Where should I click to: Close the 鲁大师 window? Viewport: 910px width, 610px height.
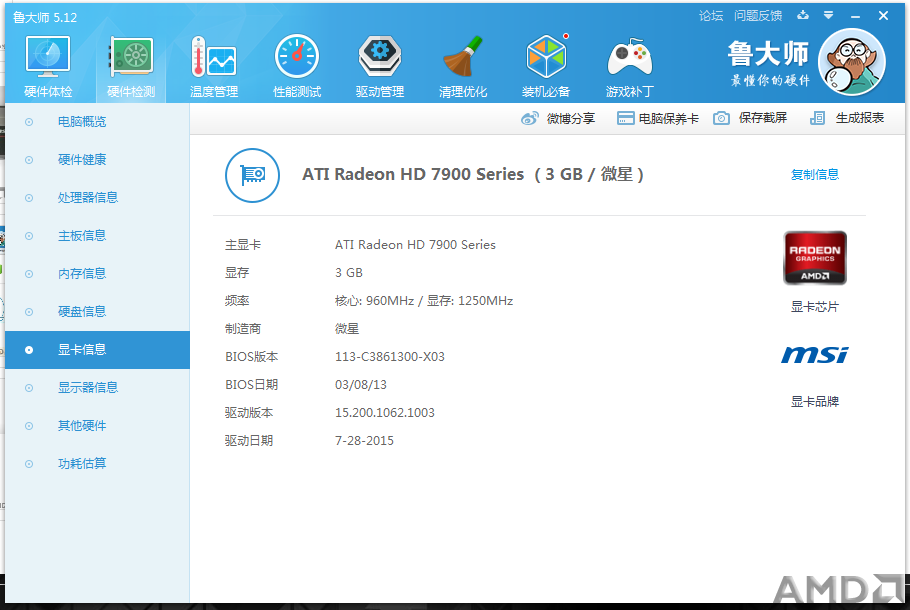[883, 16]
